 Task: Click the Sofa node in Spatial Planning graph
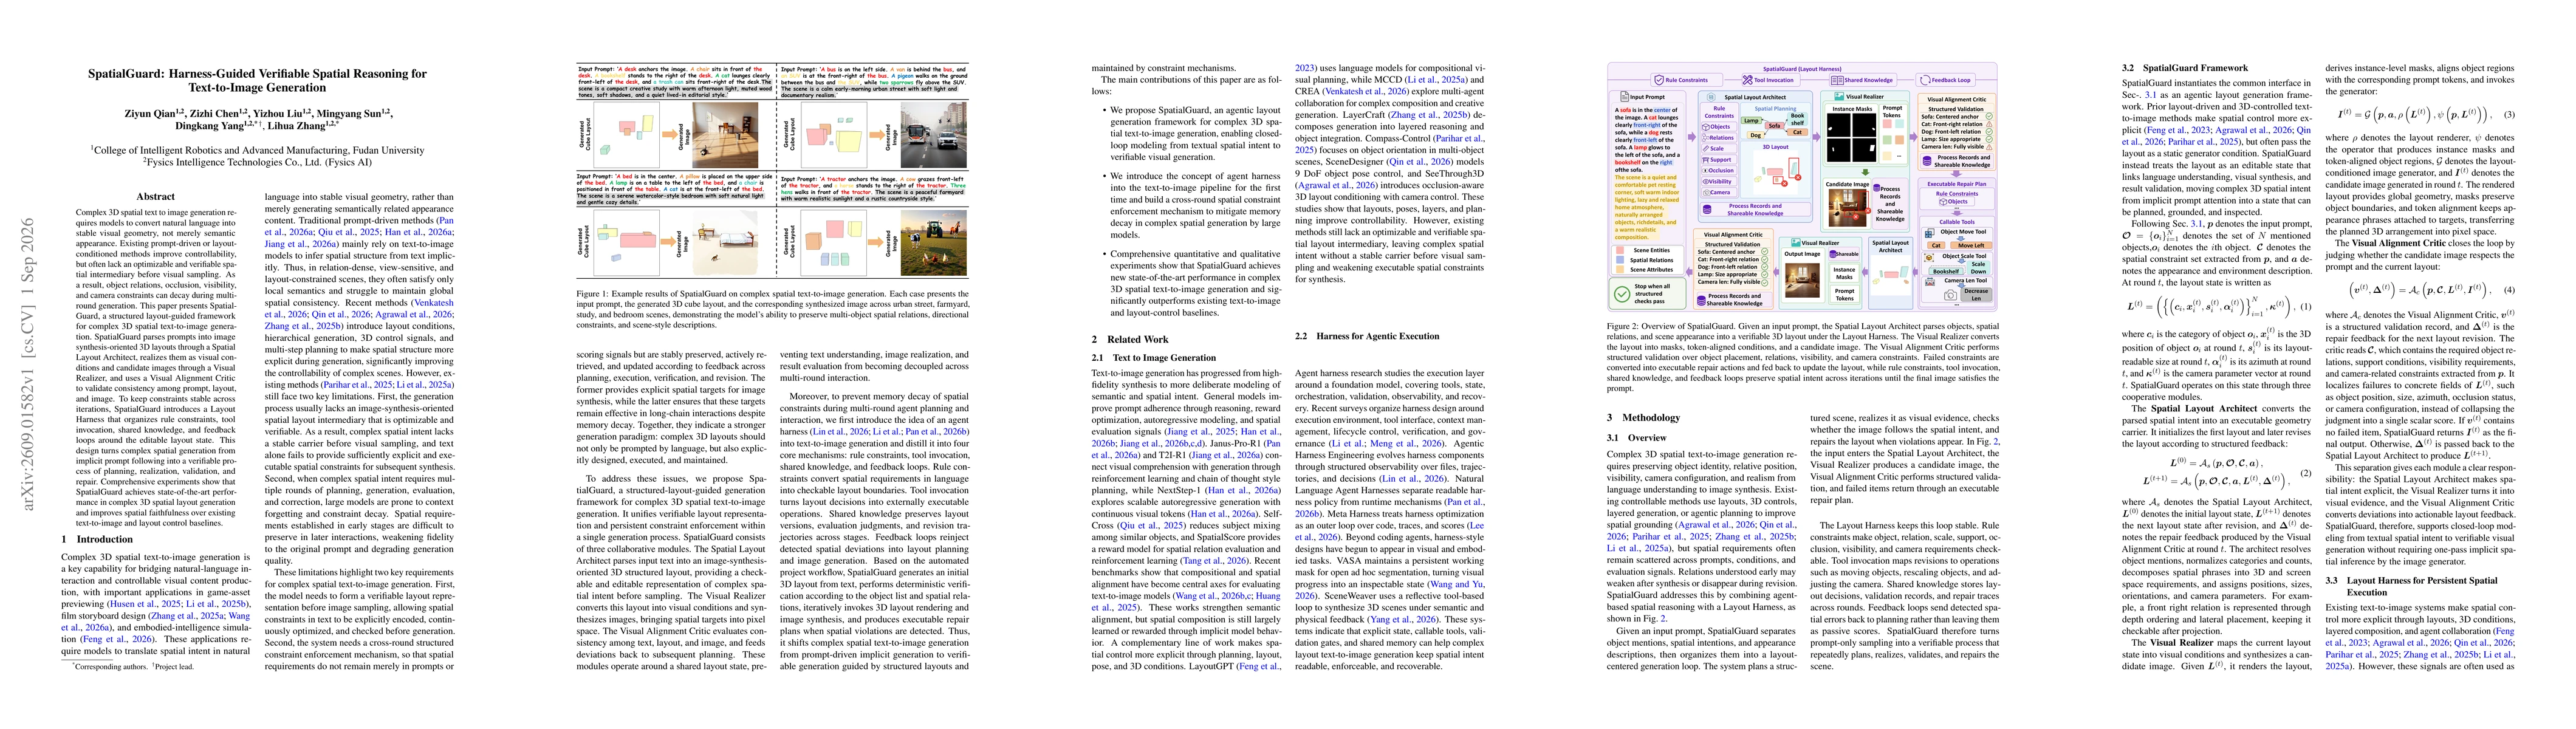[1775, 126]
